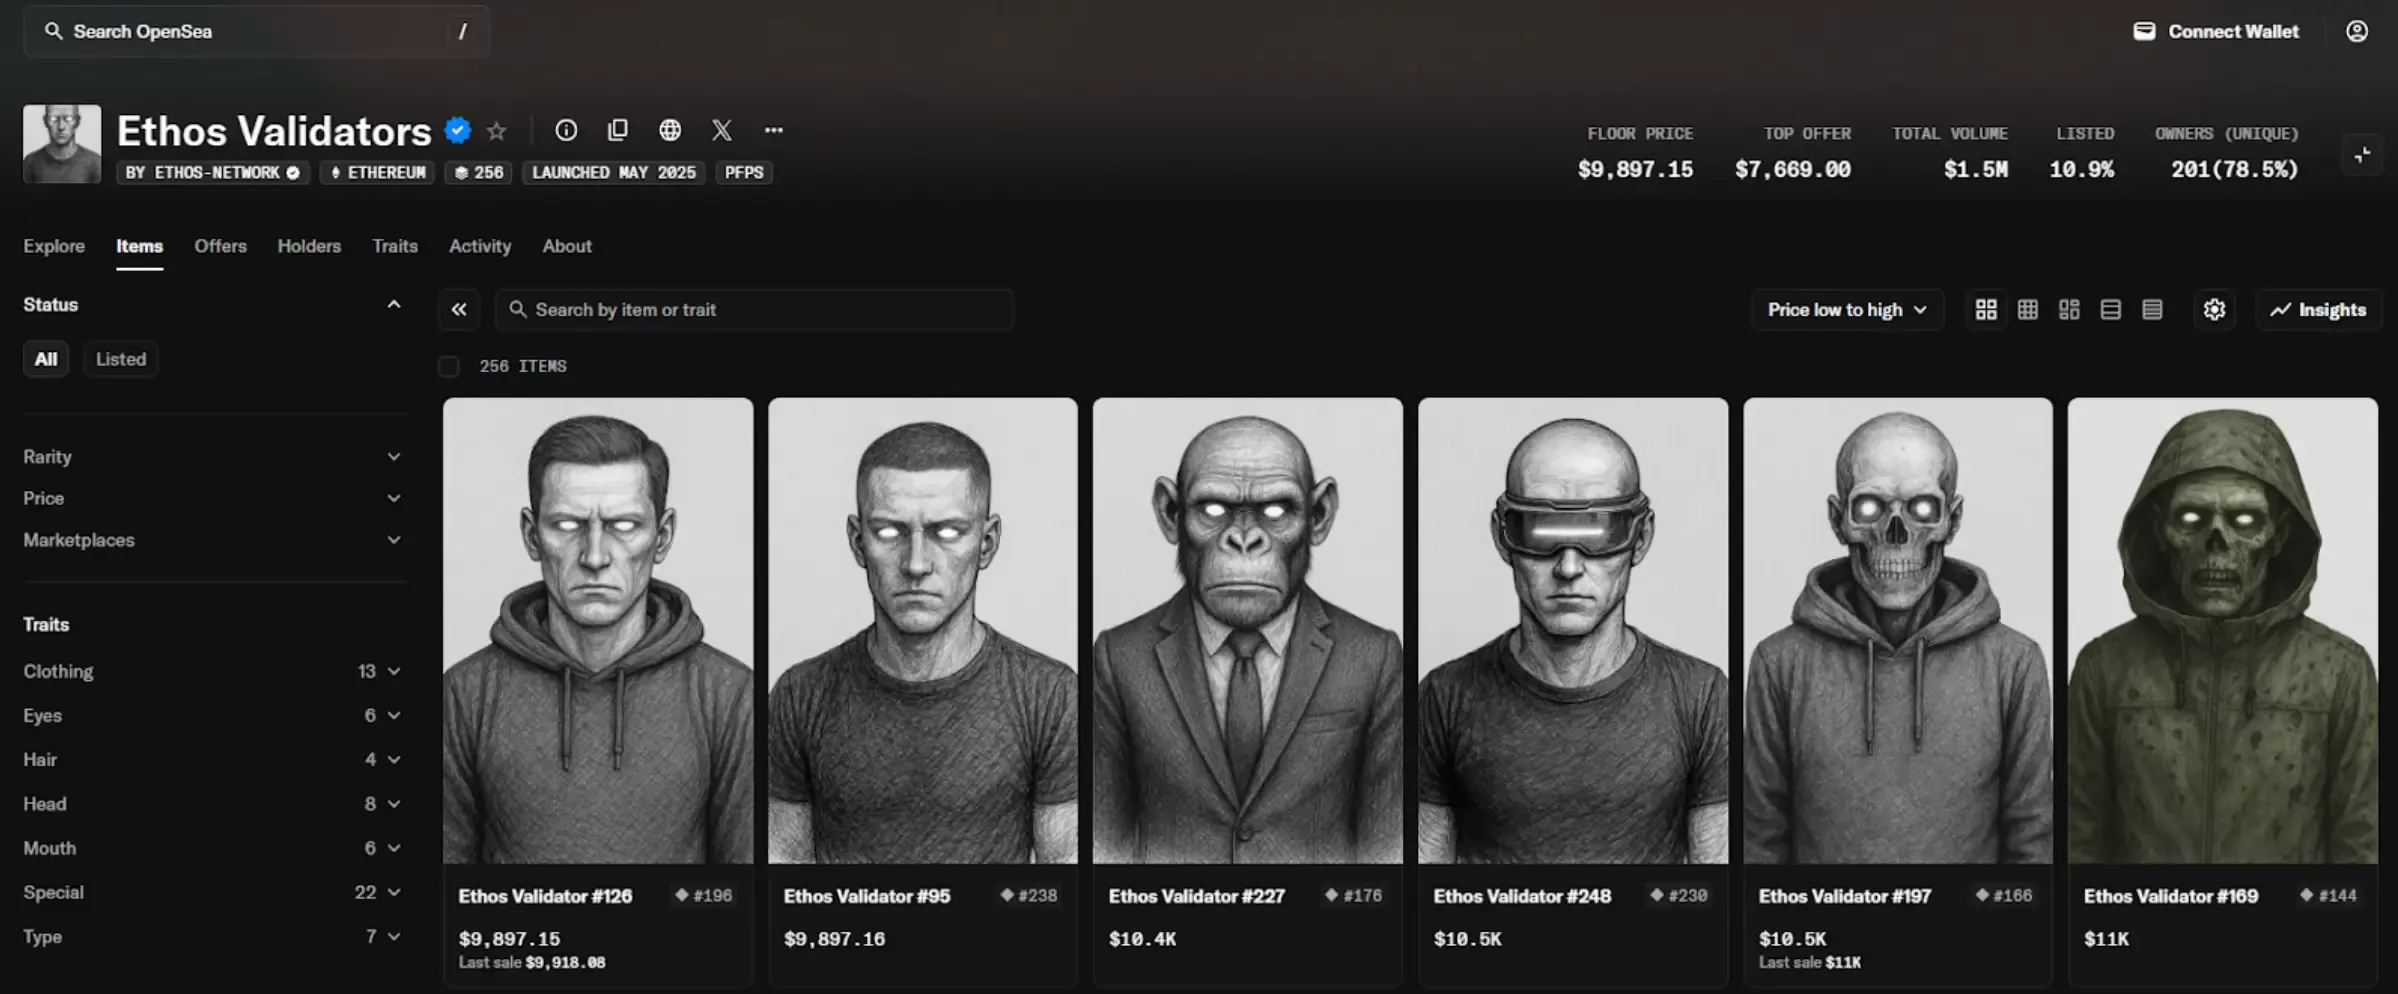Image resolution: width=2398 pixels, height=994 pixels.
Task: Collapse the filter sidebar with double-chevron icon
Action: tap(459, 310)
